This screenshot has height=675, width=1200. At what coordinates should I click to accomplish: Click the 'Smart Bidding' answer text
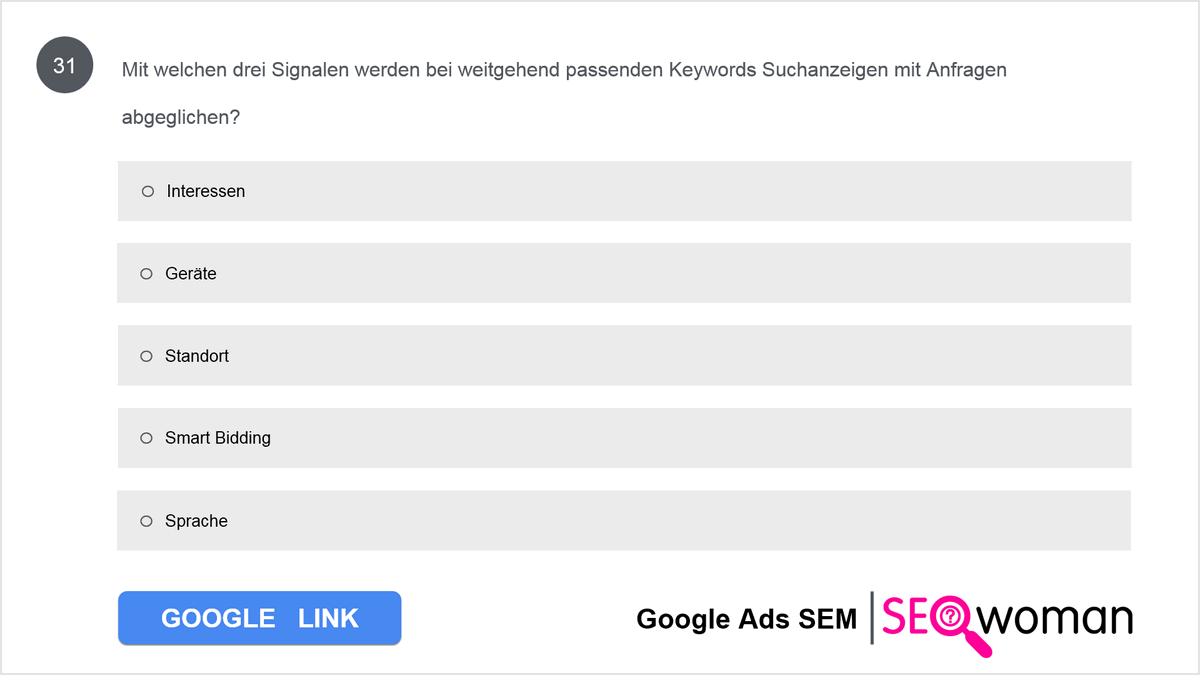tap(218, 438)
